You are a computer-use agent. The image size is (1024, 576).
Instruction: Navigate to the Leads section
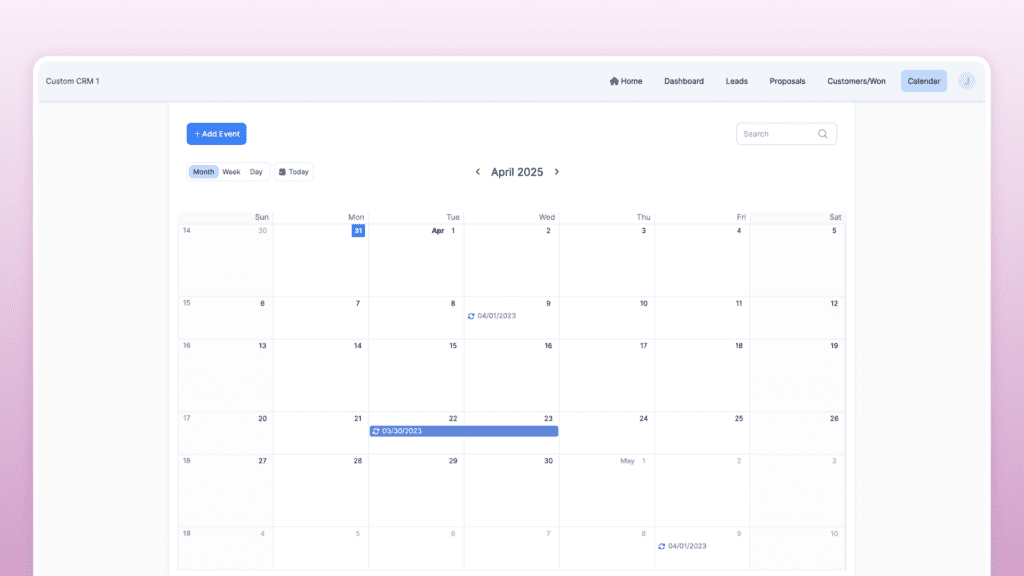tap(736, 81)
